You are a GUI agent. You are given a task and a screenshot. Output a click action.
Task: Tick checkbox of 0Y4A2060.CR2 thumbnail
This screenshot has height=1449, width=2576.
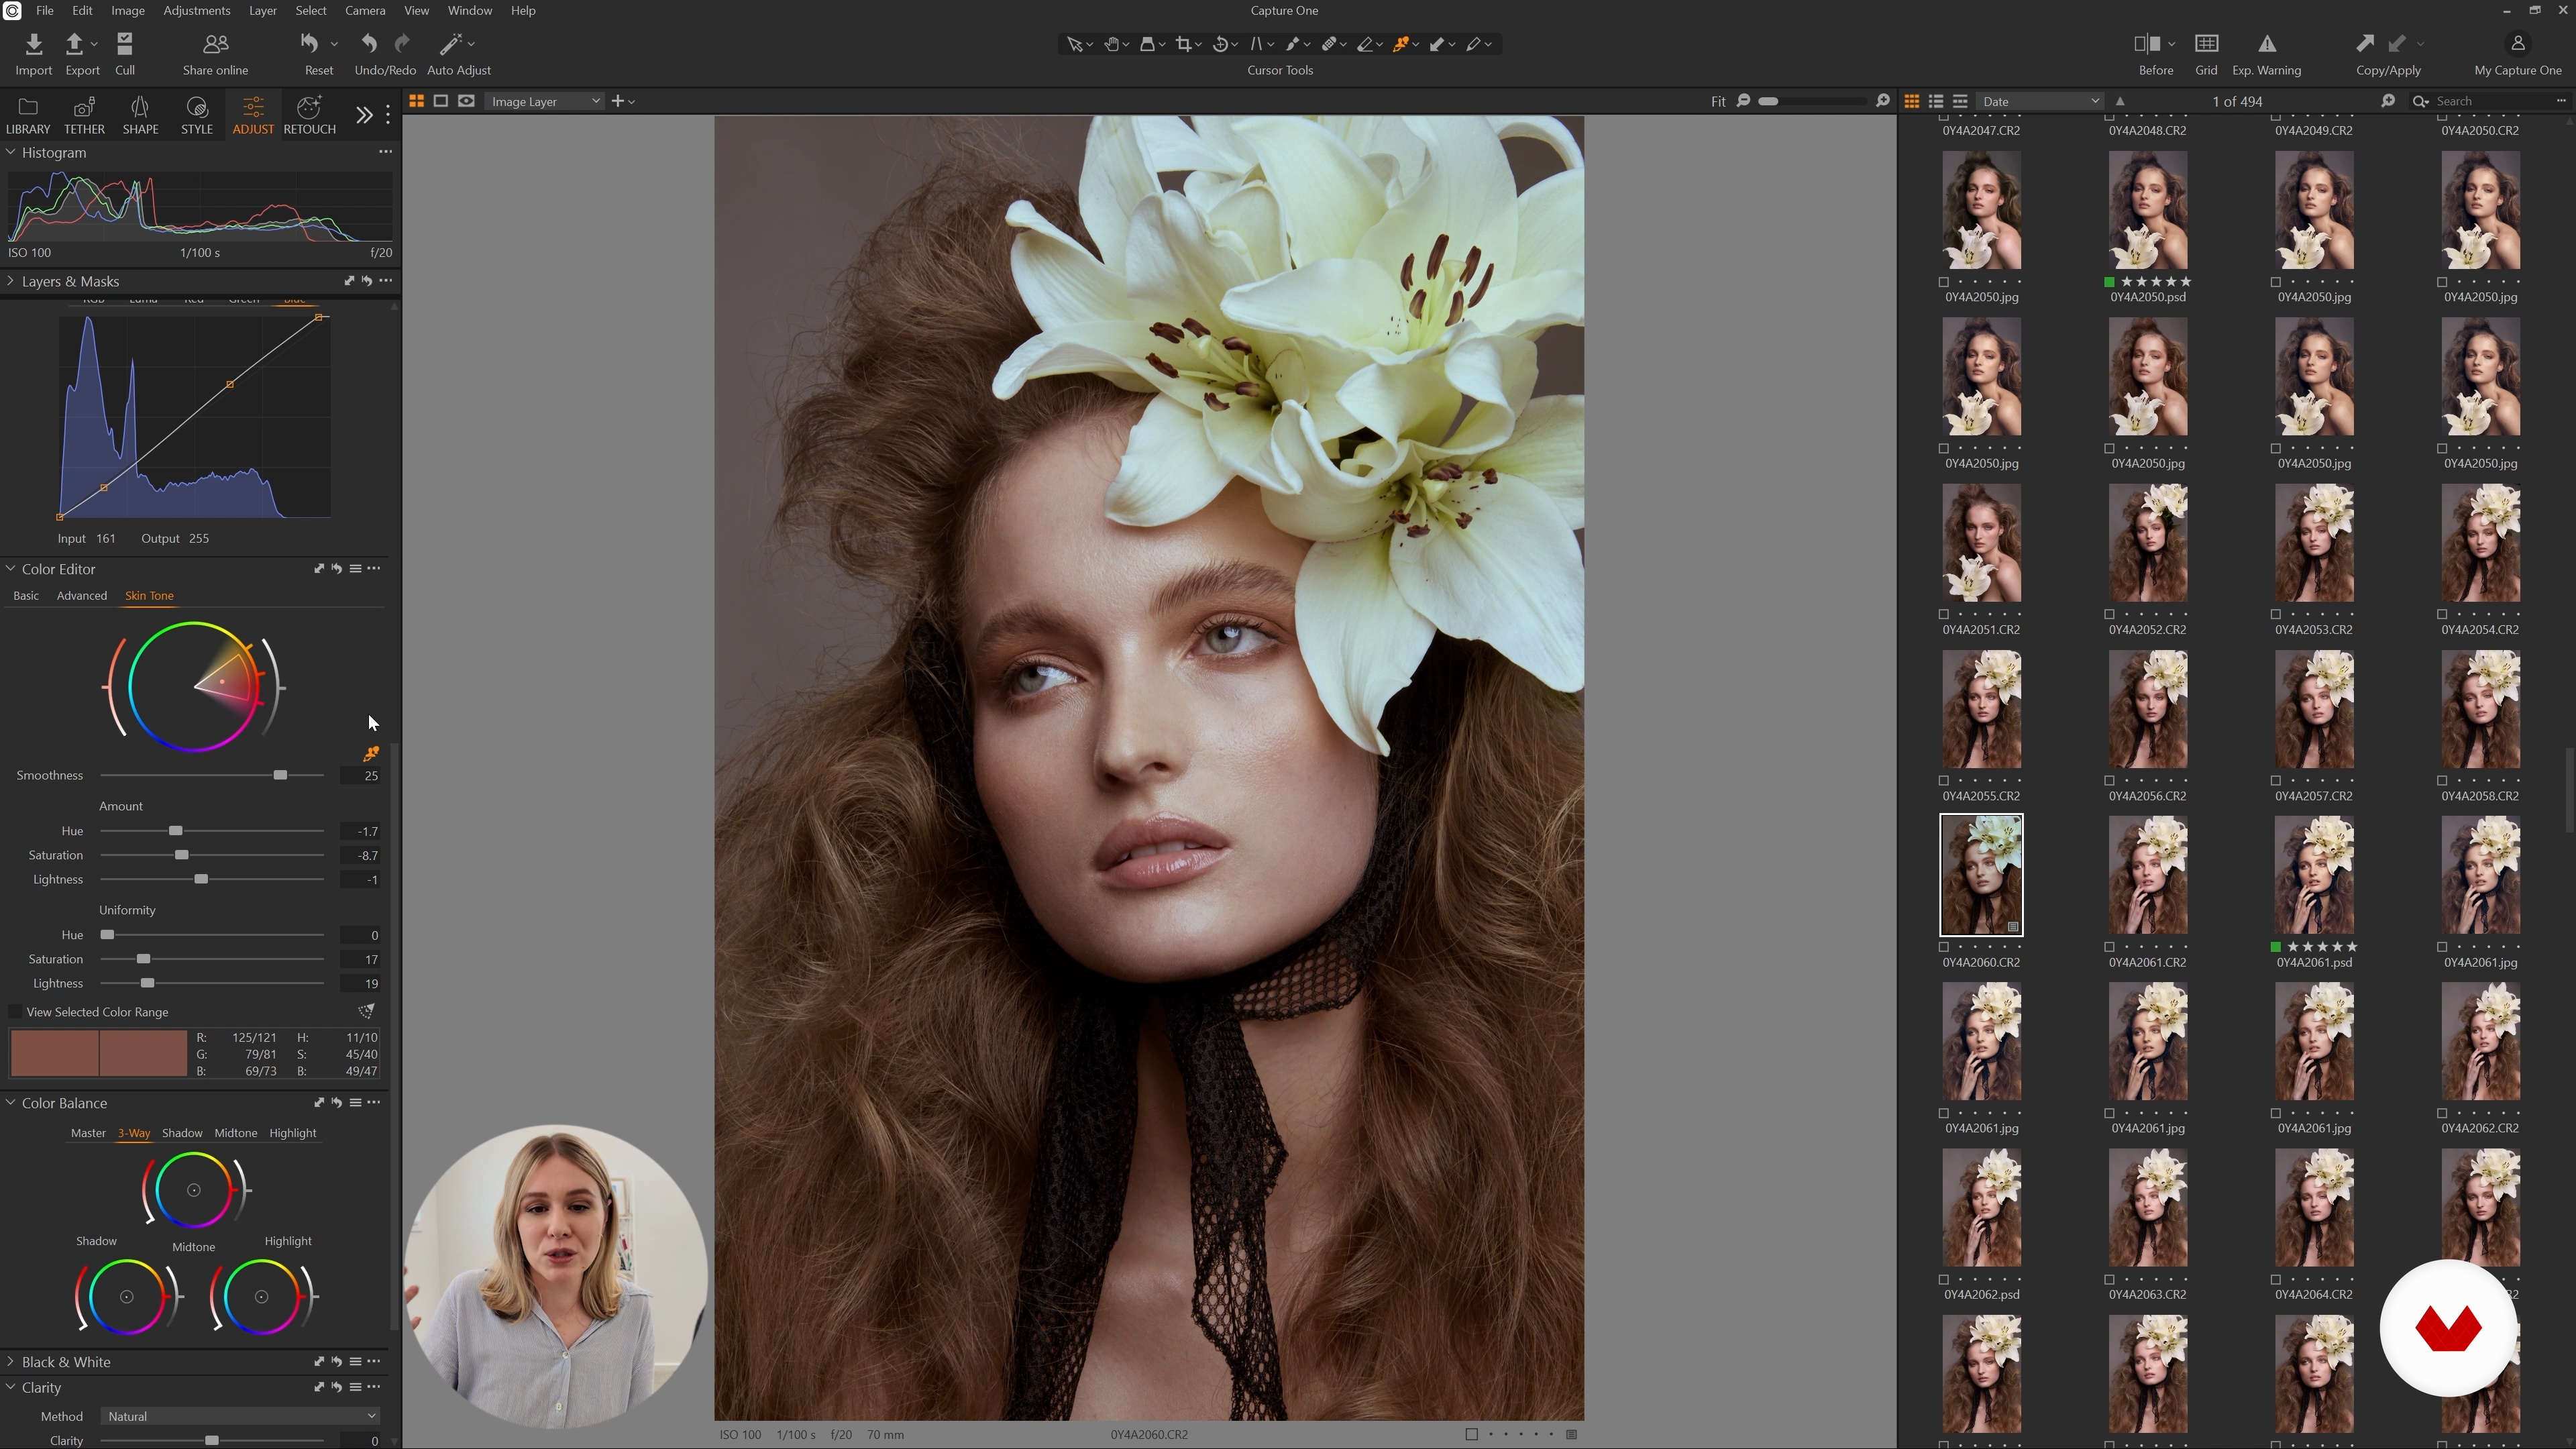point(1944,947)
